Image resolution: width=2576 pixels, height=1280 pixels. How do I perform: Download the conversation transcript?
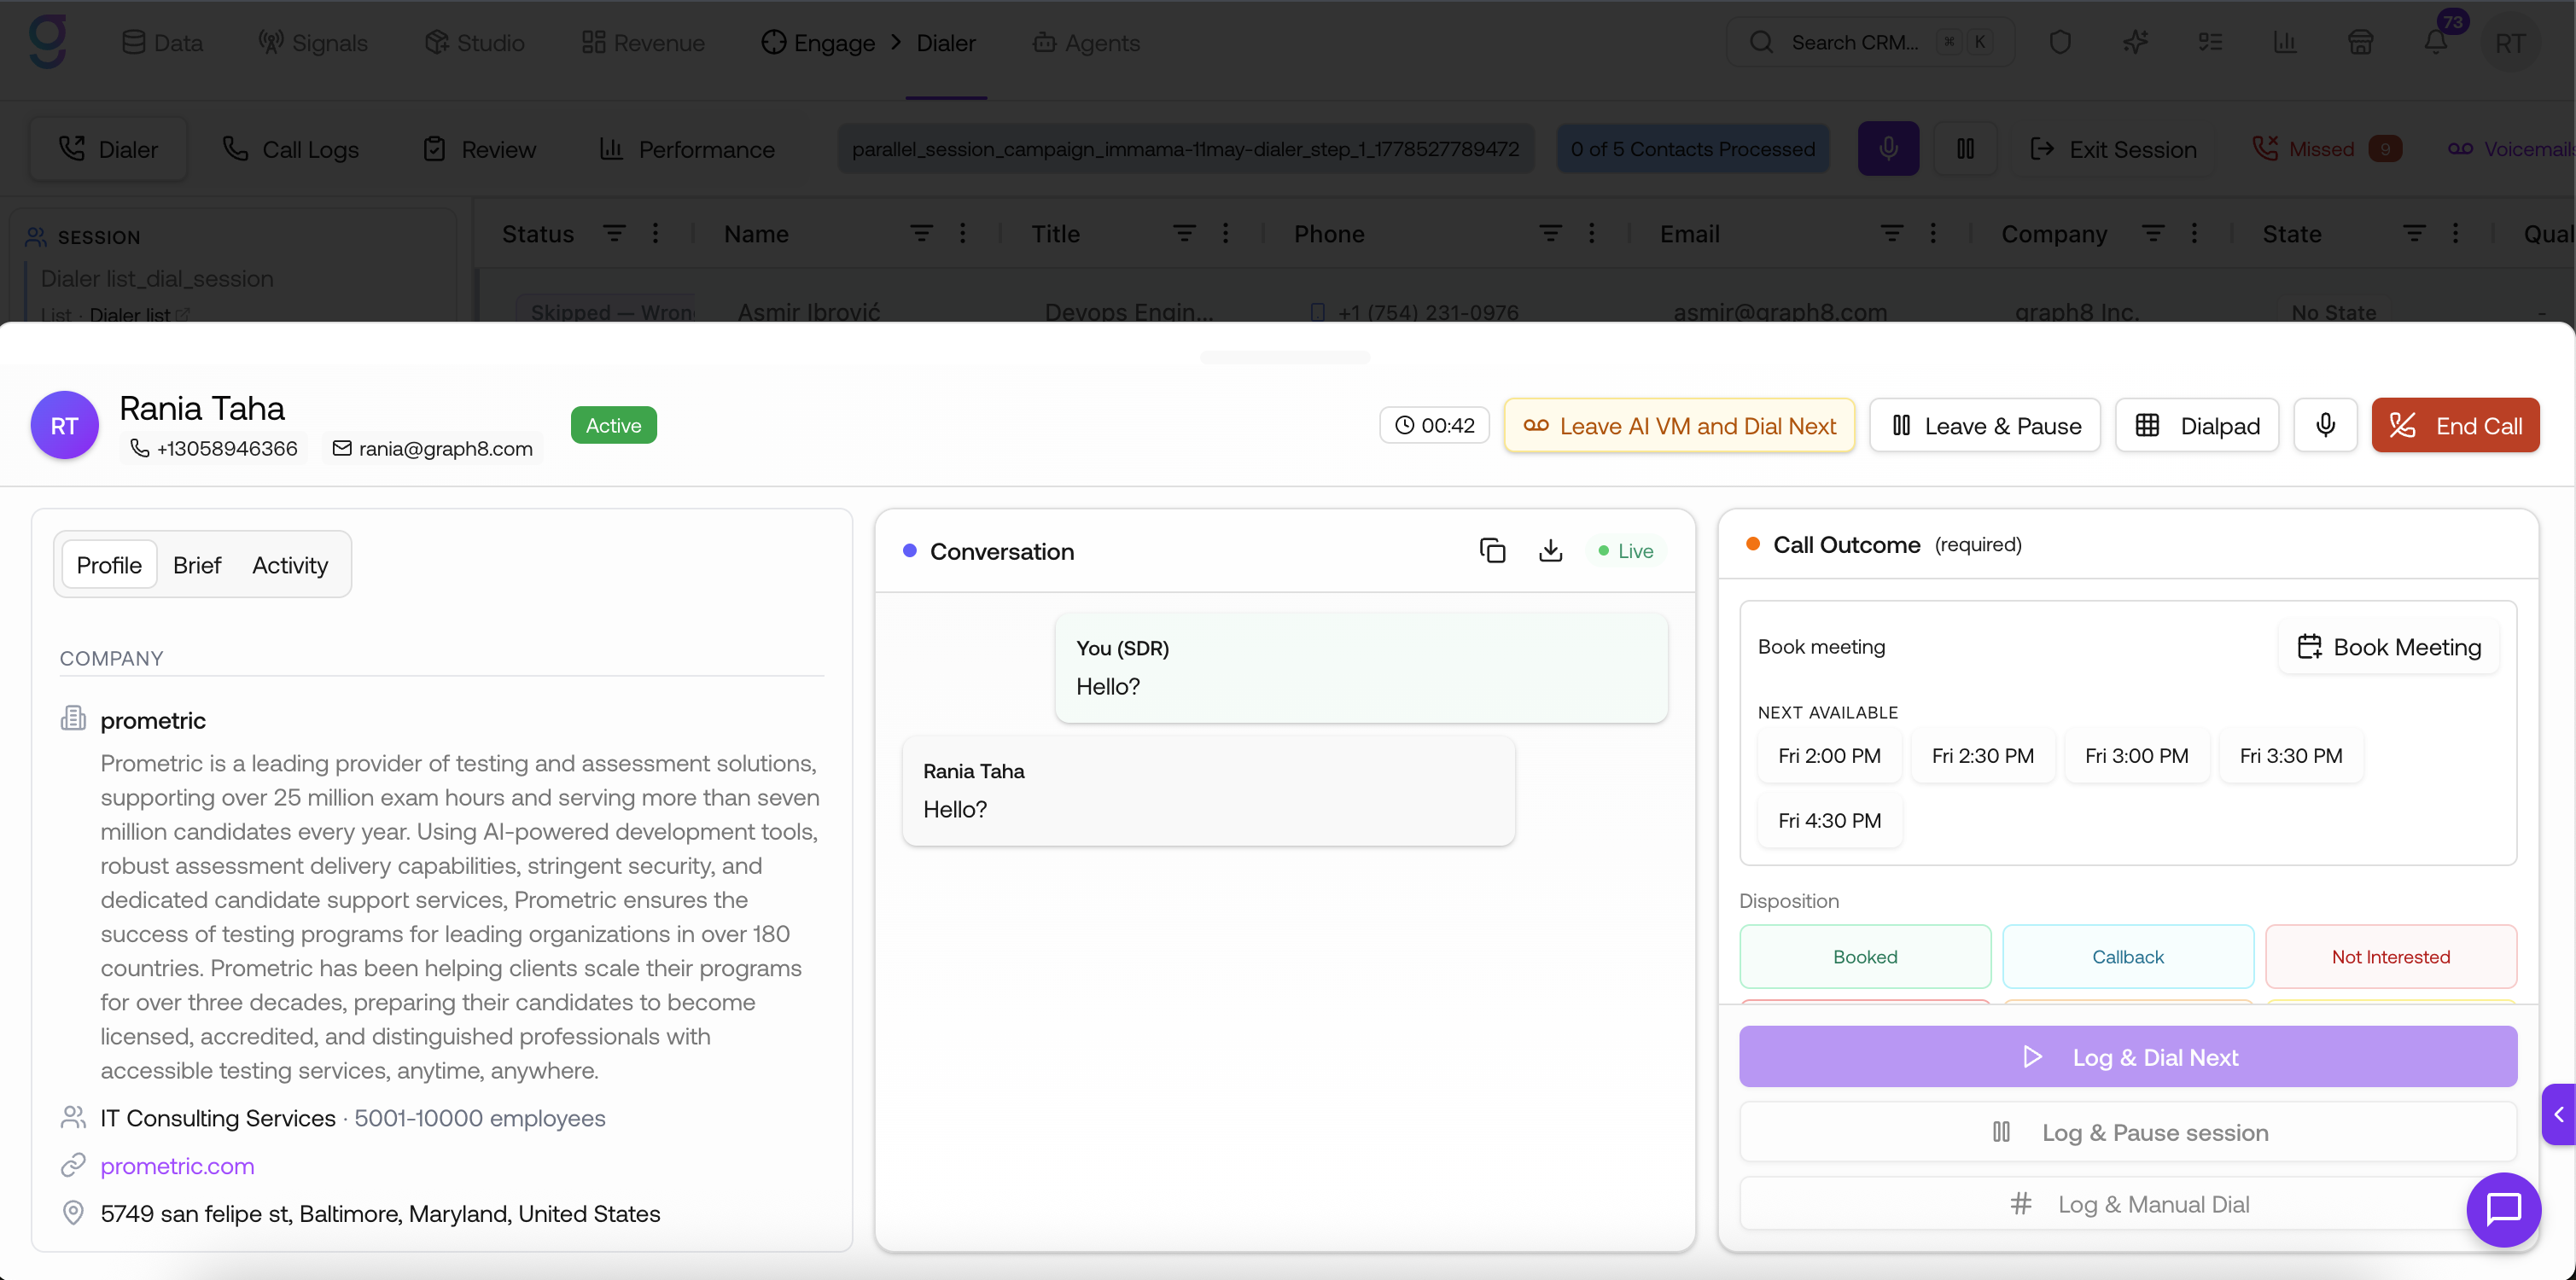click(x=1550, y=551)
